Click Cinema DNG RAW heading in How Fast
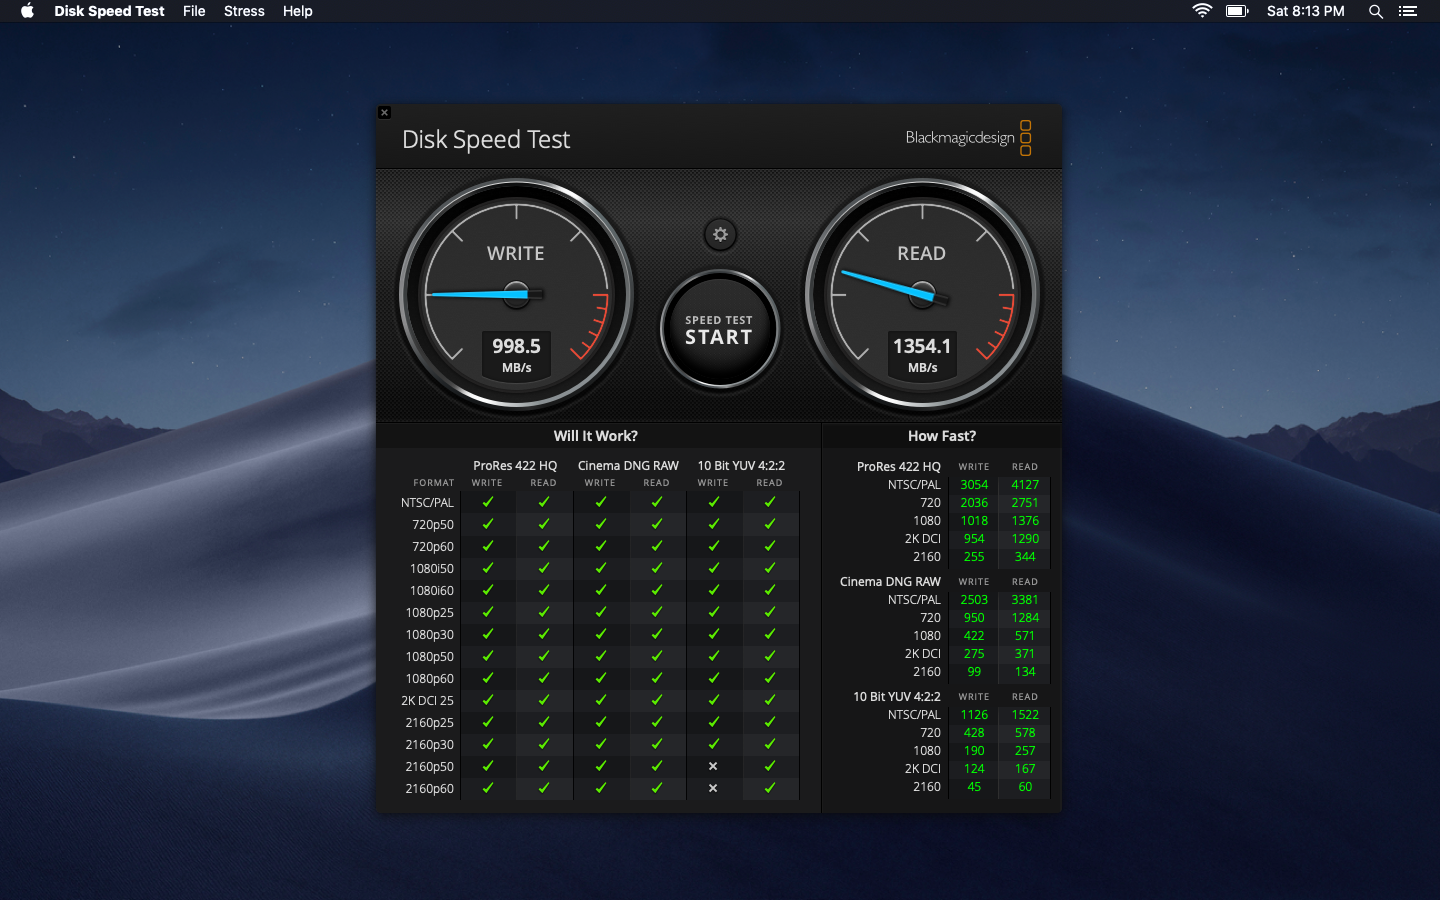1440x900 pixels. [890, 582]
